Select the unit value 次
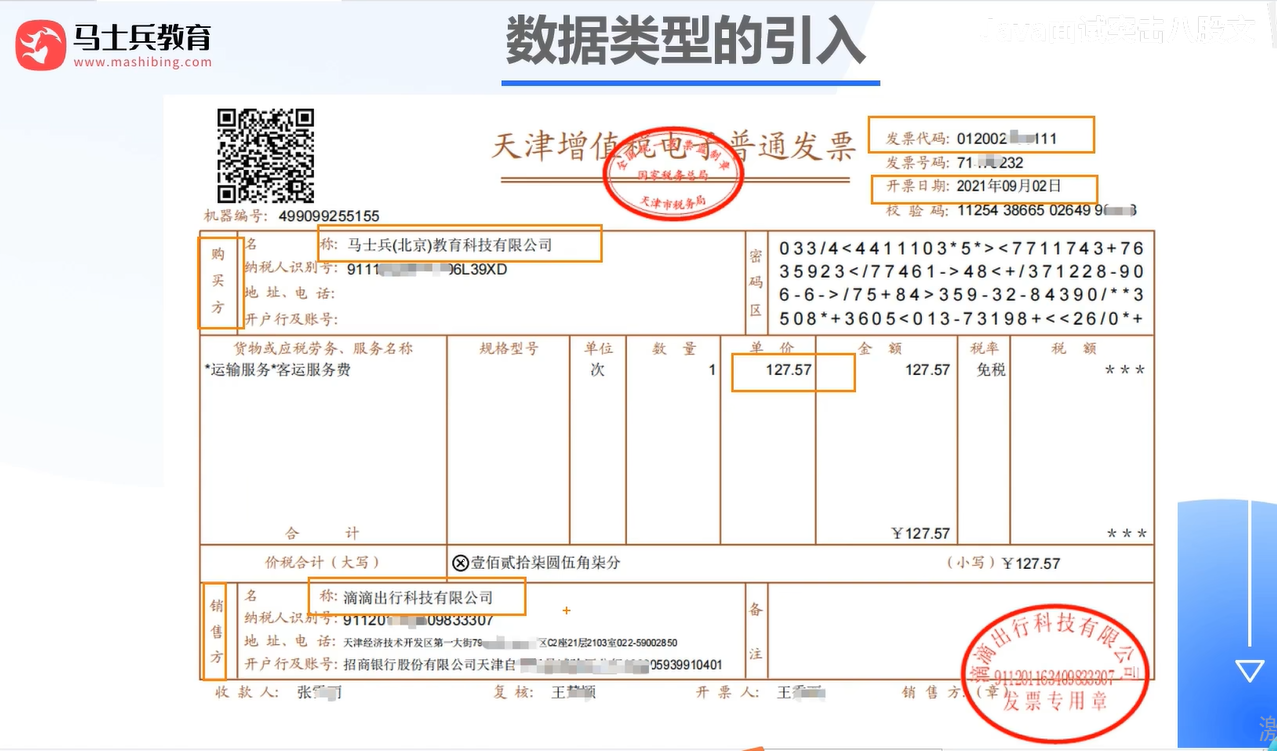The height and width of the screenshot is (751, 1277). tap(598, 370)
